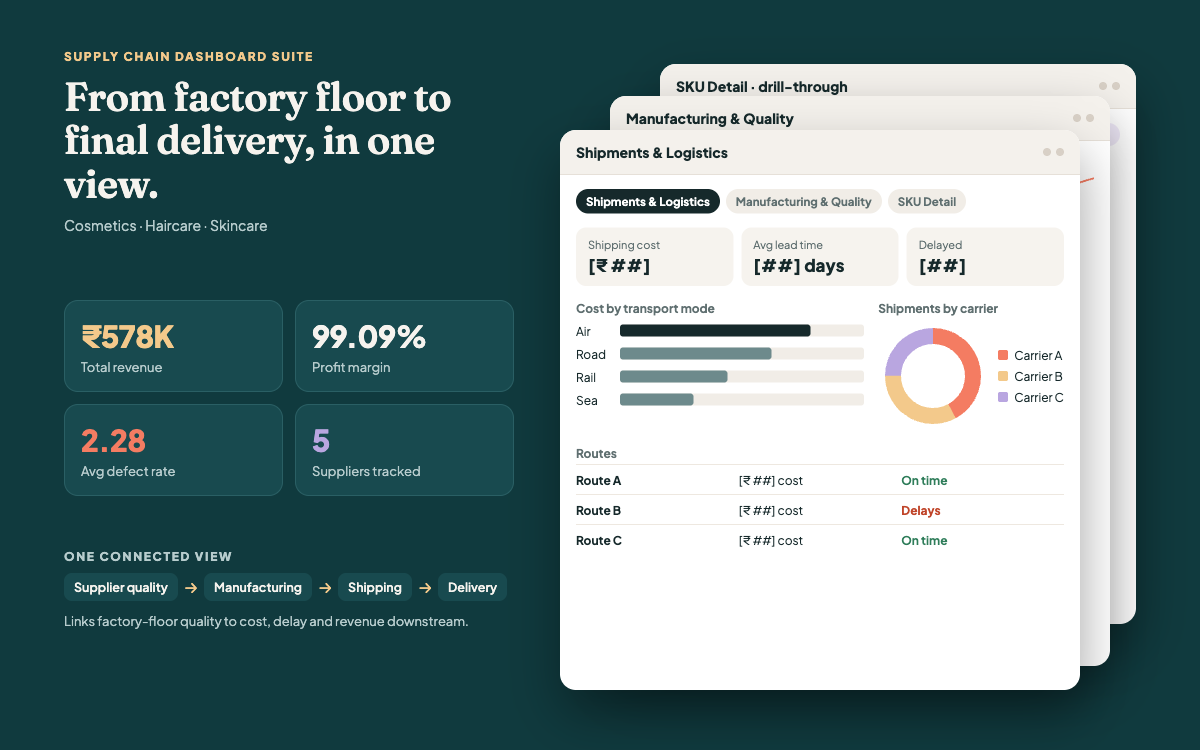Select the Route A row label
1200x750 pixels.
pyautogui.click(x=599, y=480)
